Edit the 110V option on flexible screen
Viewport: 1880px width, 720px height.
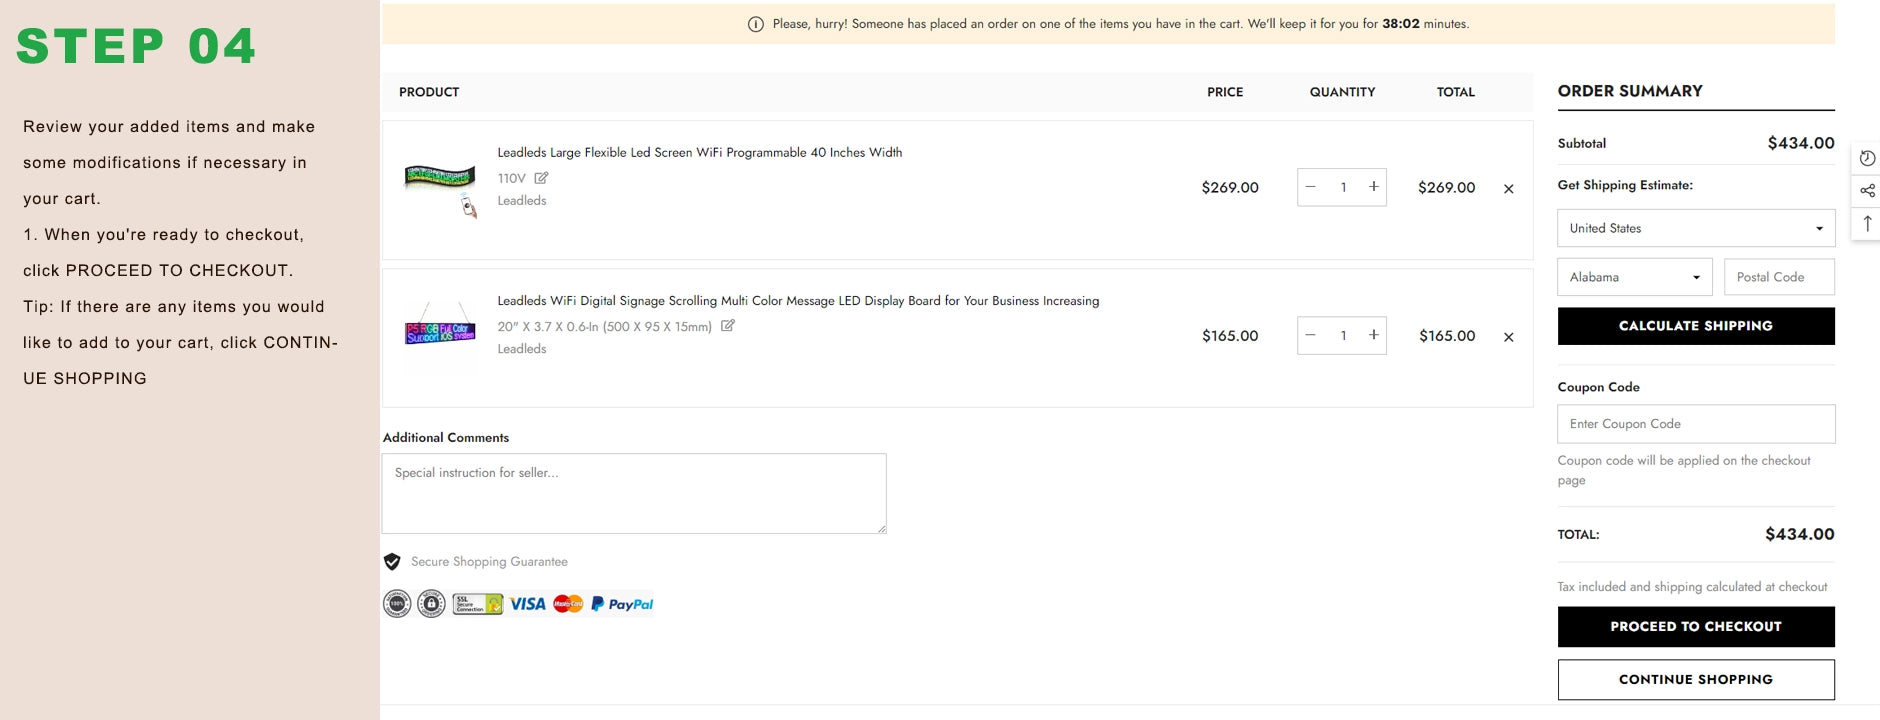click(x=541, y=178)
